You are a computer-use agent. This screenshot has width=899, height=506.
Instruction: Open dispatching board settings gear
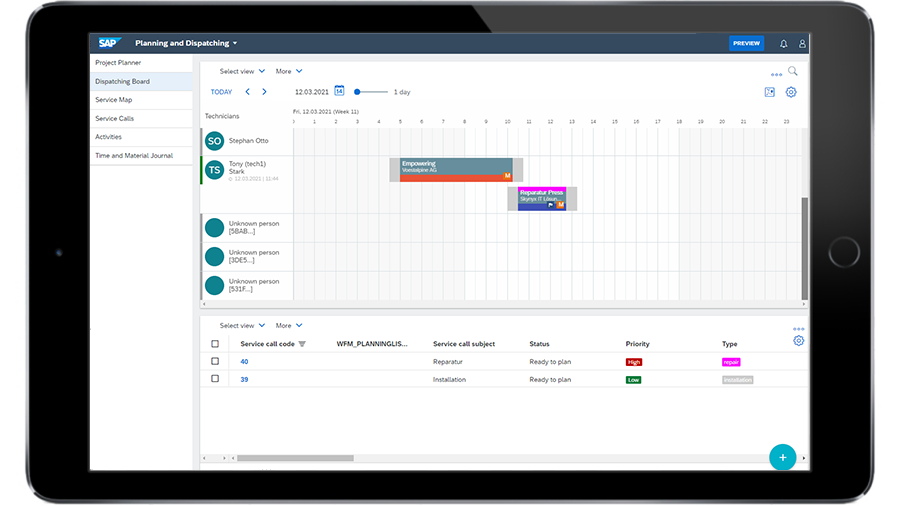tap(791, 92)
